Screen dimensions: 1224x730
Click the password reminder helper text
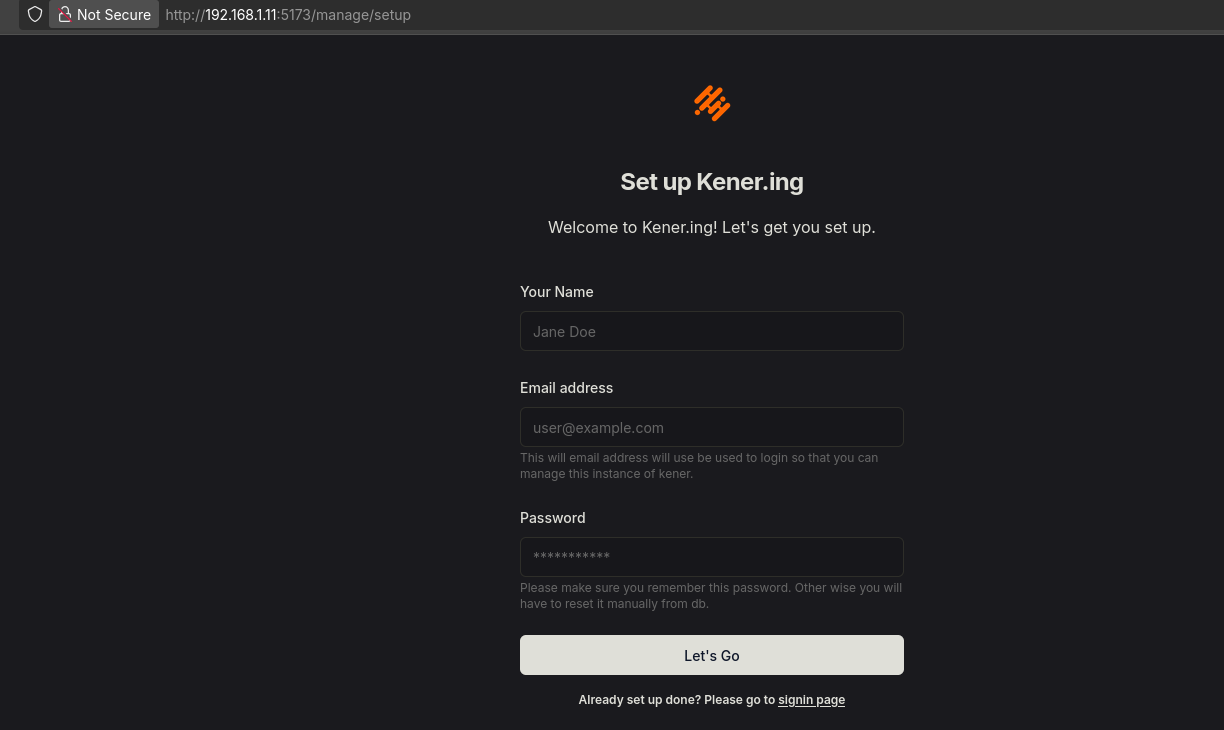point(711,596)
